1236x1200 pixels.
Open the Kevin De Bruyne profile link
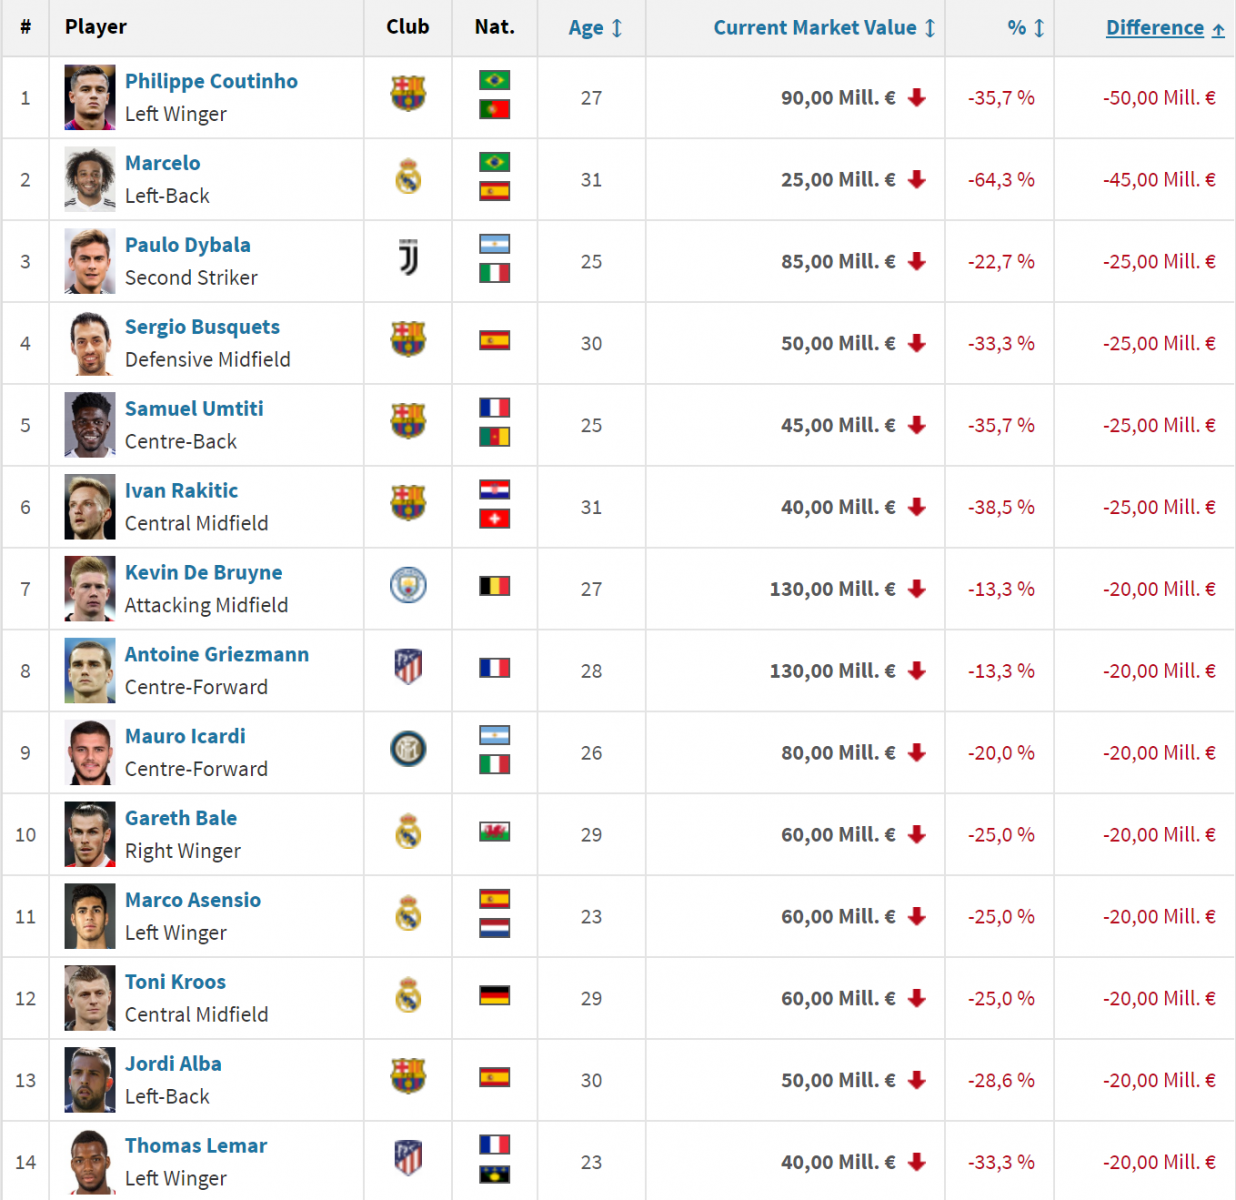pyautogui.click(x=203, y=572)
